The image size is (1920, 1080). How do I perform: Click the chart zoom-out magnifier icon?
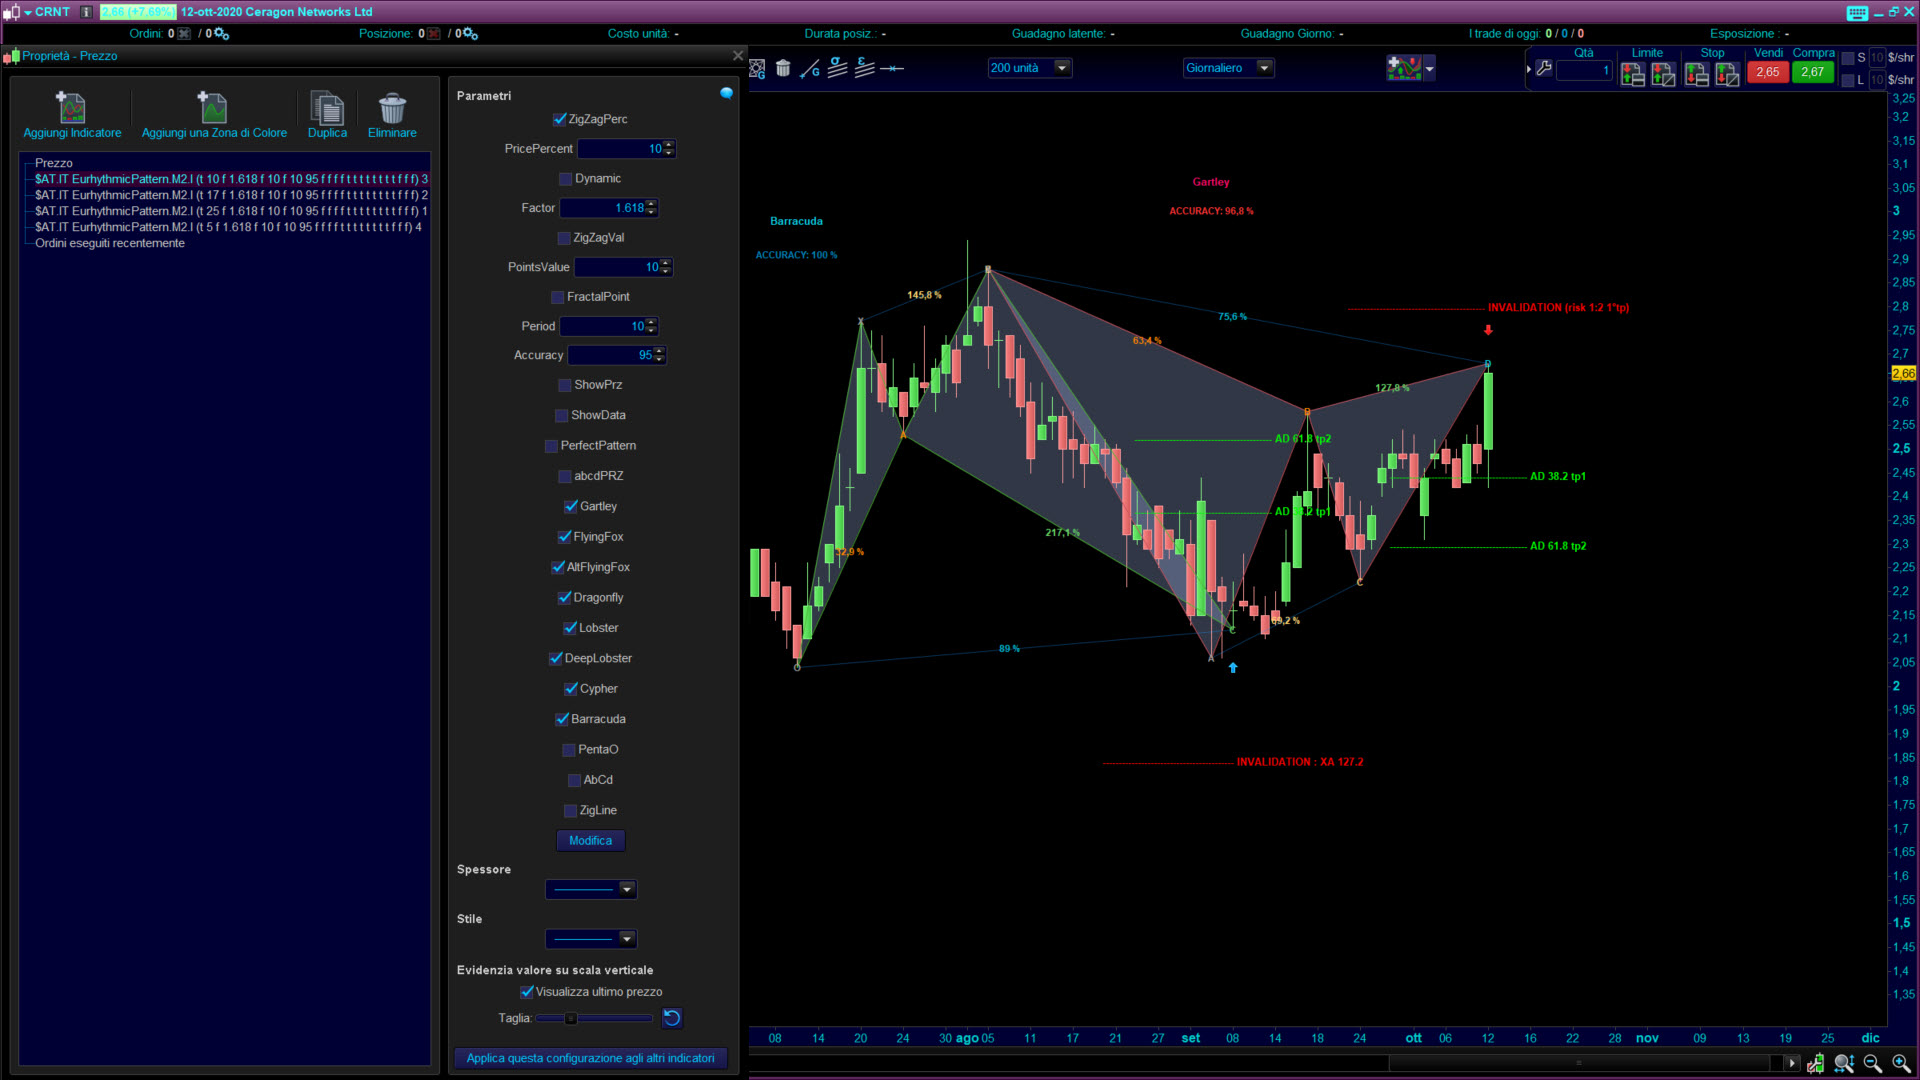(1873, 1064)
